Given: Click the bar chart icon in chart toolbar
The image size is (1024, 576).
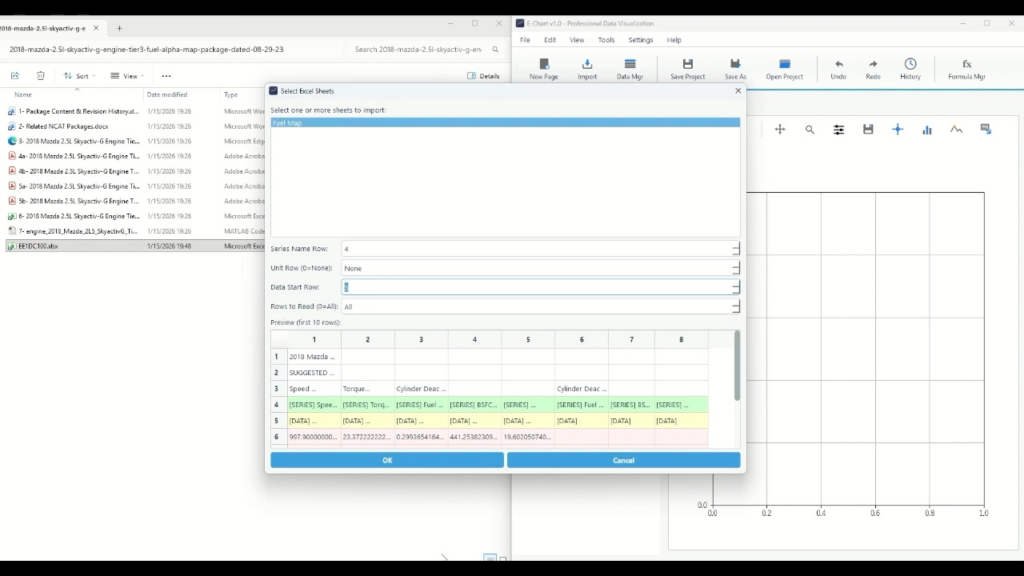Looking at the screenshot, I should coord(927,130).
